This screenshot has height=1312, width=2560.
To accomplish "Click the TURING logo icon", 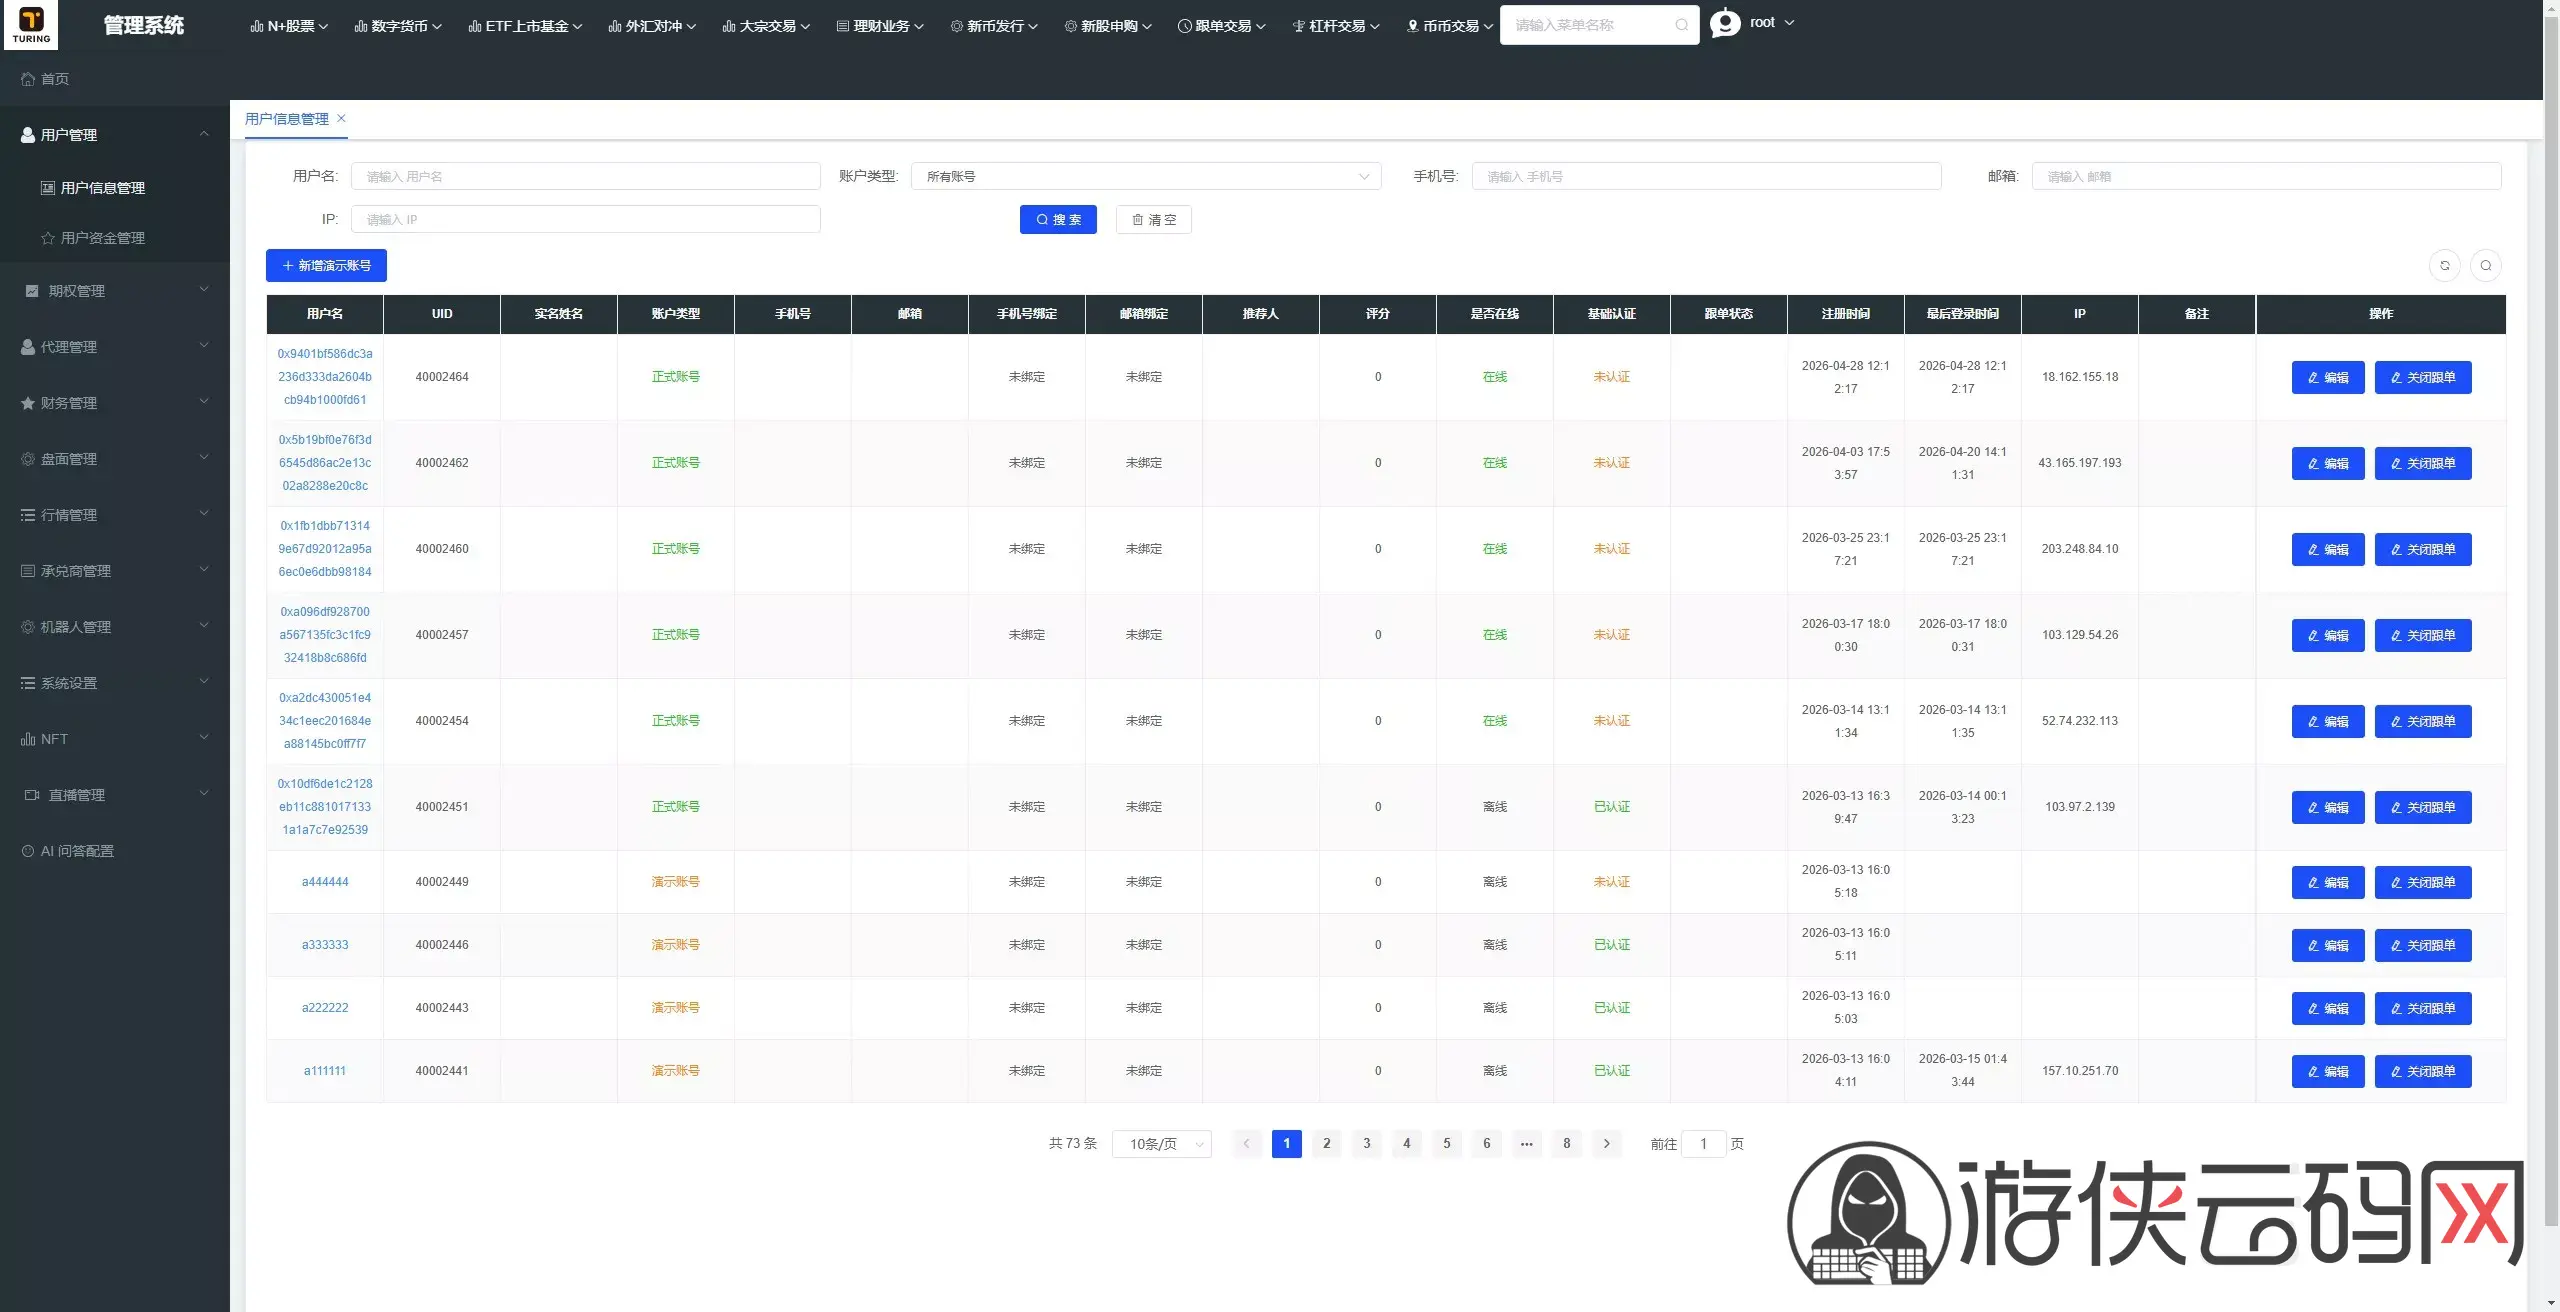I will 31,25.
